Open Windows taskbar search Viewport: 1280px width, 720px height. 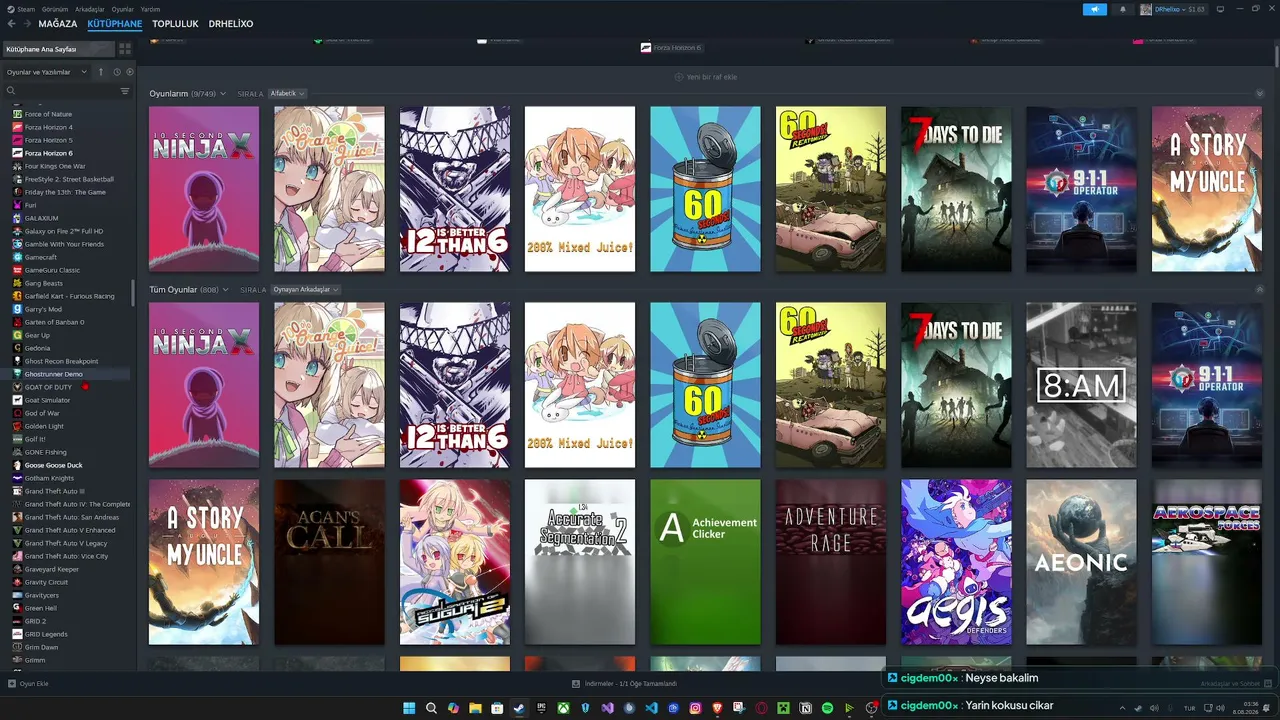click(431, 708)
